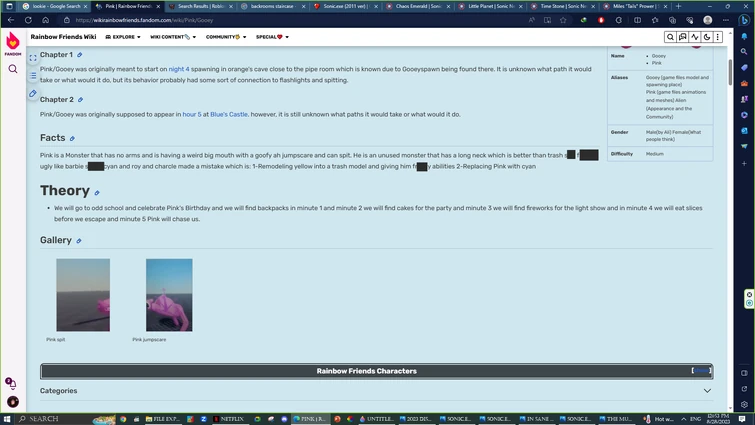Open the new tab plus button
755x425 pixels.
pos(678,6)
